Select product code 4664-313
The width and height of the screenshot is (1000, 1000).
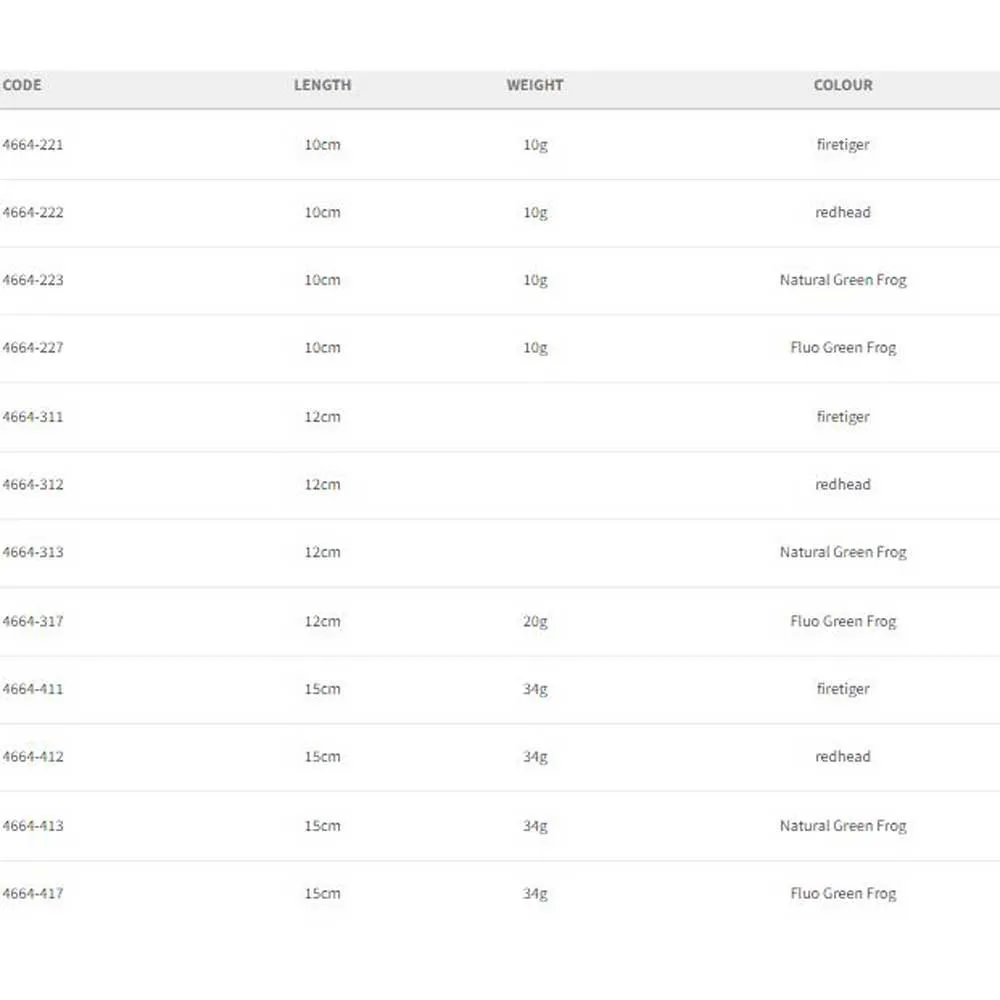pos(33,553)
